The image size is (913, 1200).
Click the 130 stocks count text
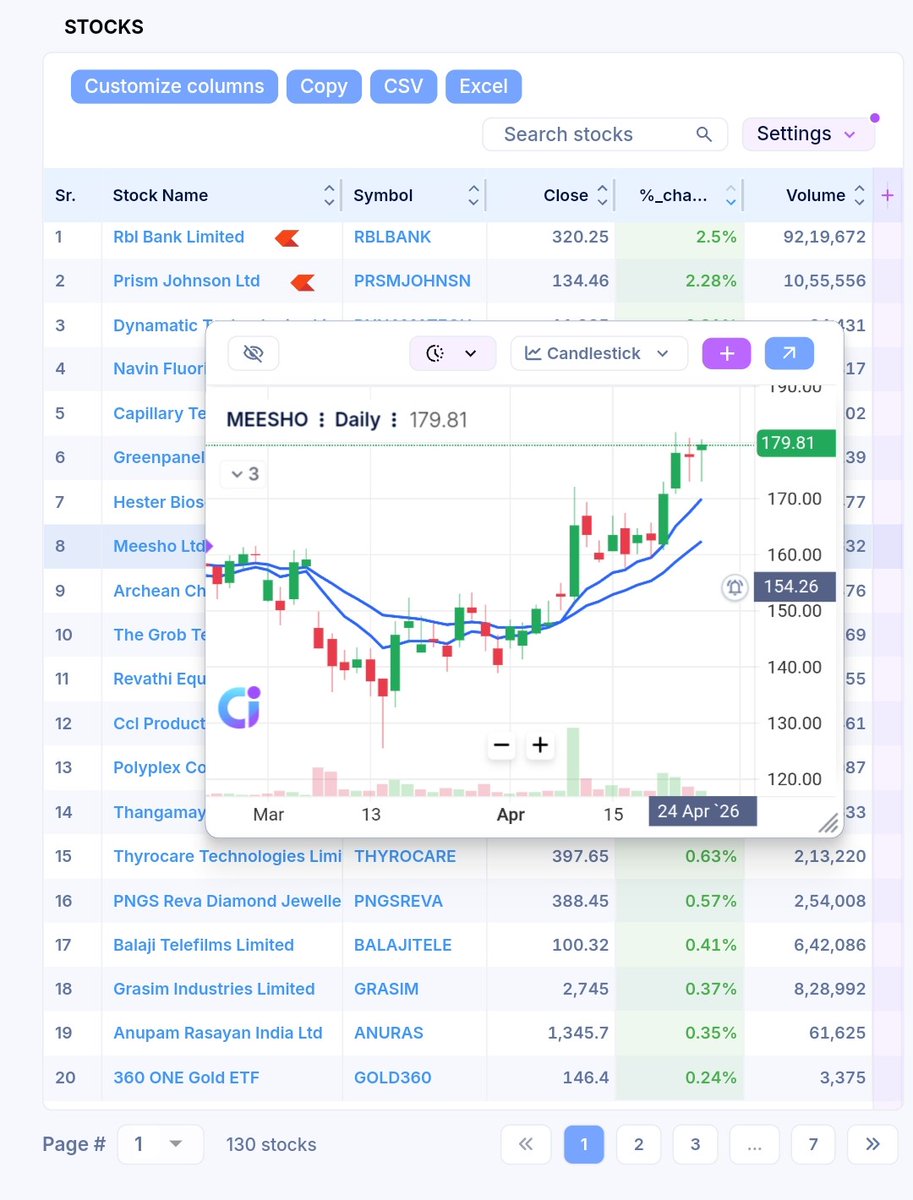[x=271, y=1144]
